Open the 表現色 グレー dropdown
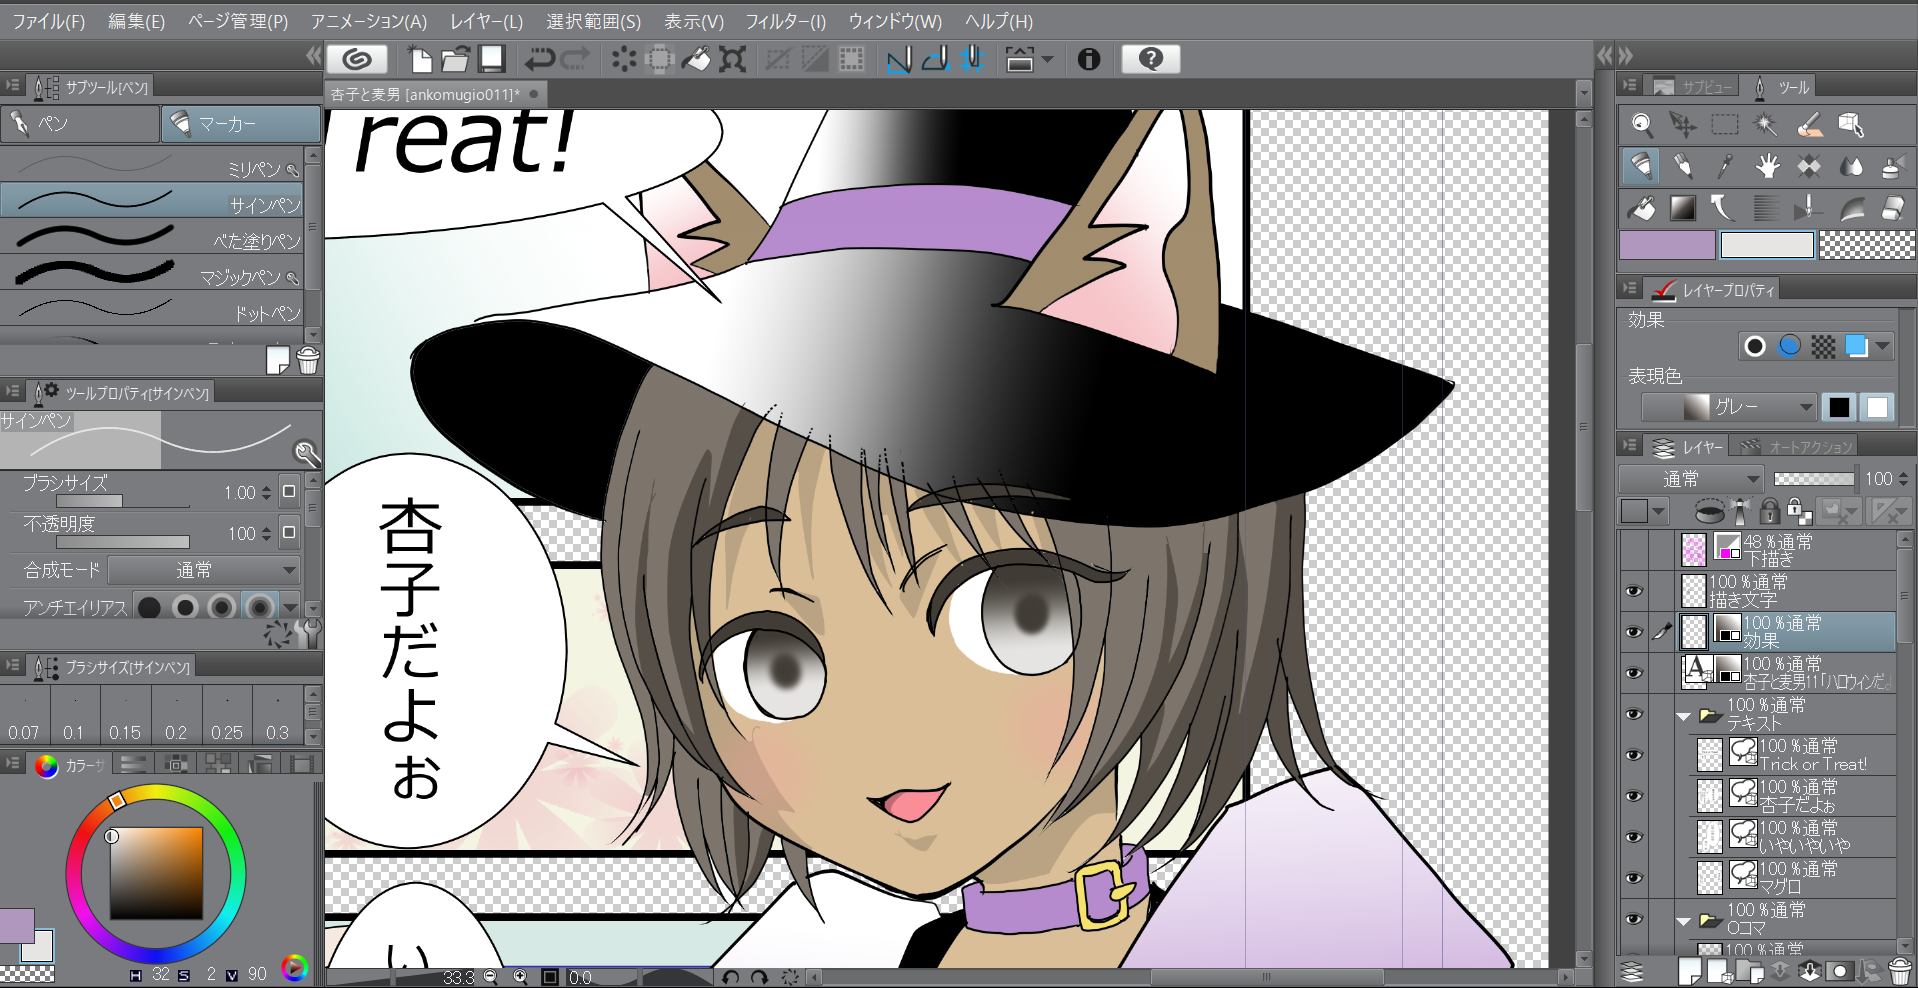The image size is (1918, 988). point(1729,407)
